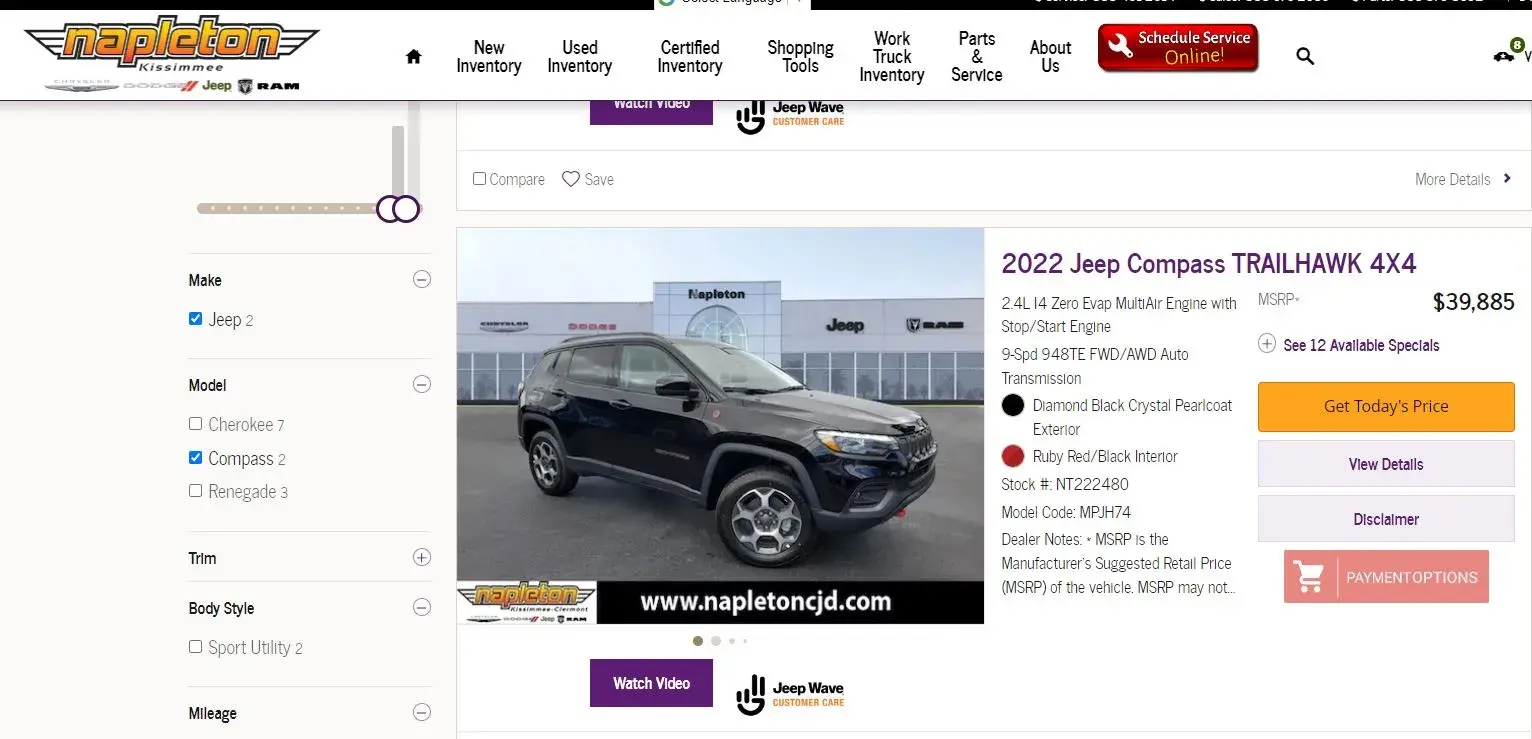Tick the Compare checkbox
This screenshot has height=739, width=1532.
click(479, 179)
